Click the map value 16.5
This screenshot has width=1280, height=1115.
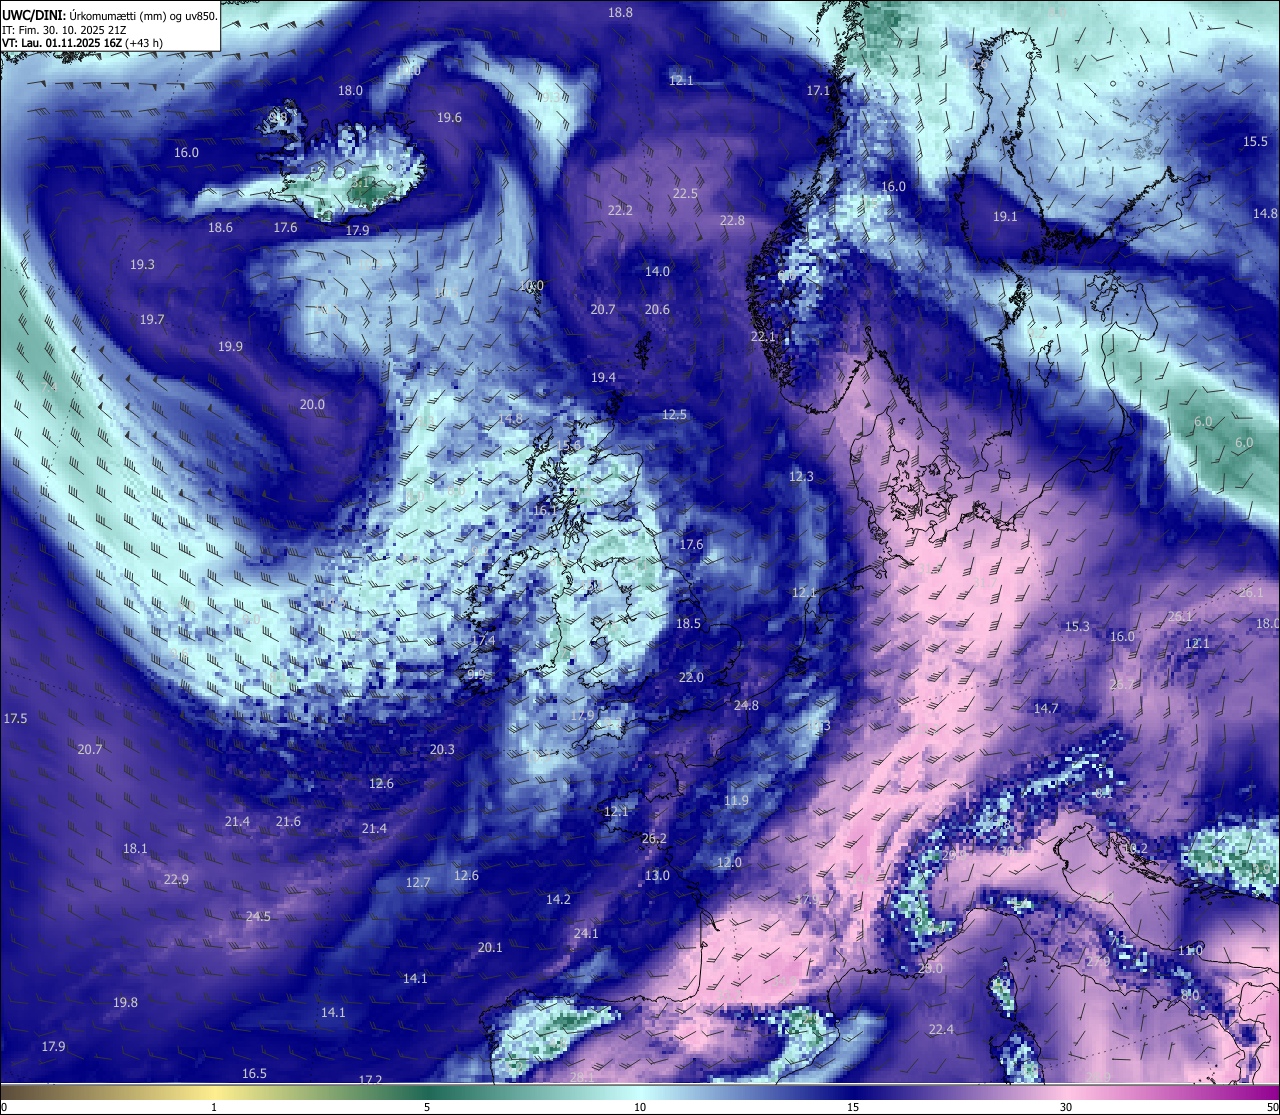click(x=254, y=1073)
